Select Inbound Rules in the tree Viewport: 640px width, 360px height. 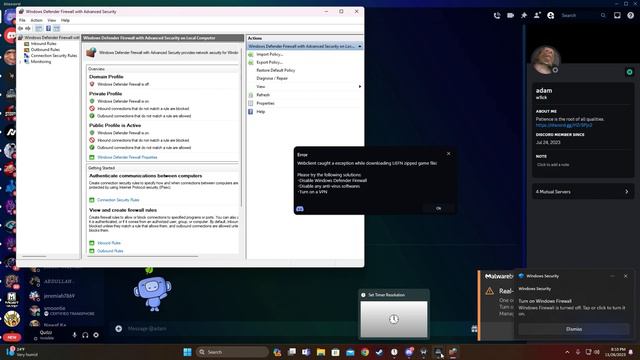coord(43,44)
